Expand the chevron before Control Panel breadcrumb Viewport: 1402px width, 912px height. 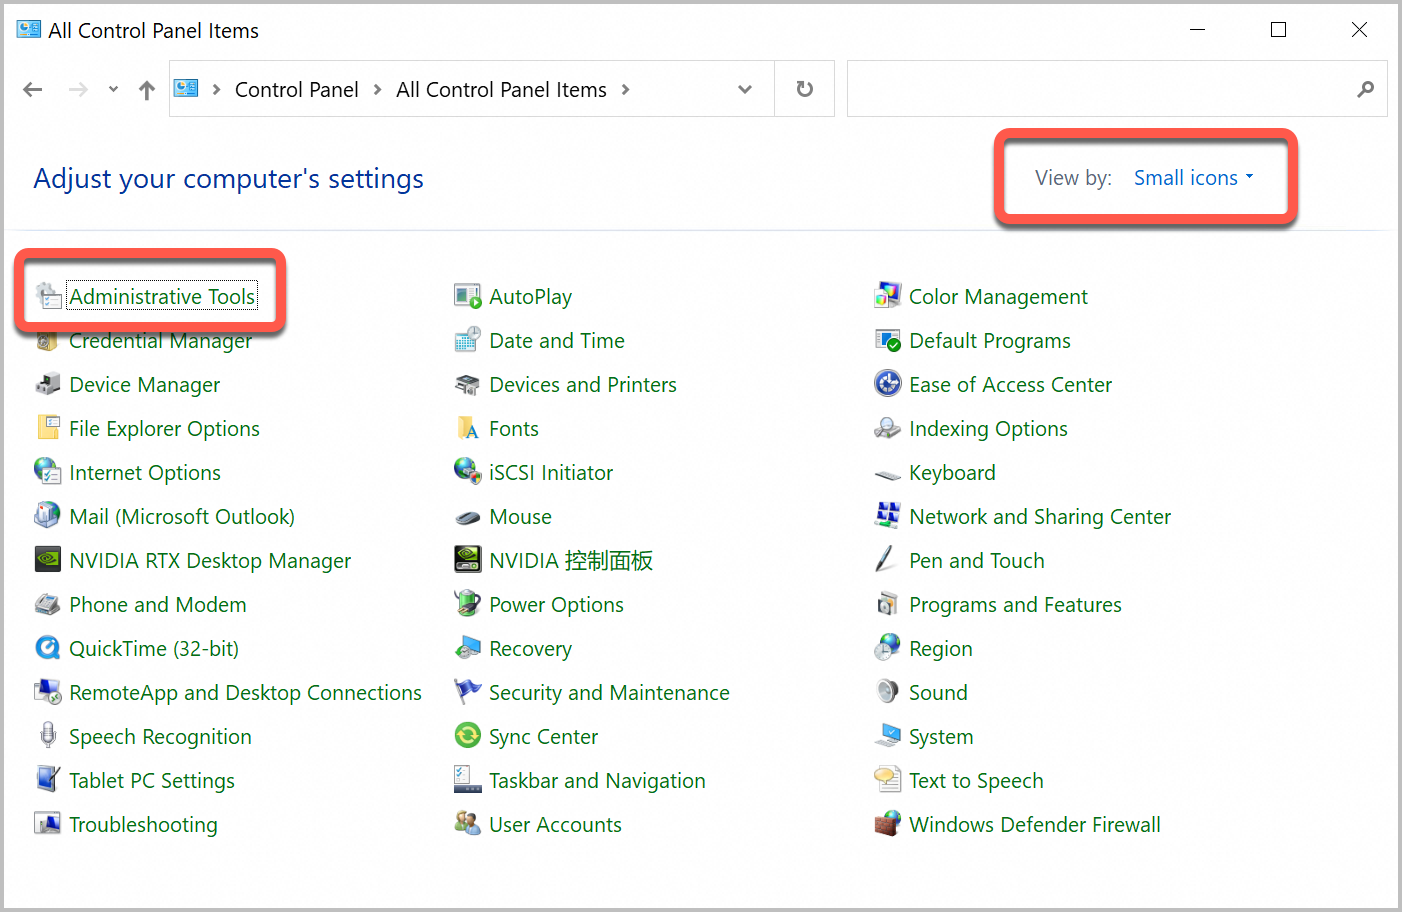[x=216, y=89]
